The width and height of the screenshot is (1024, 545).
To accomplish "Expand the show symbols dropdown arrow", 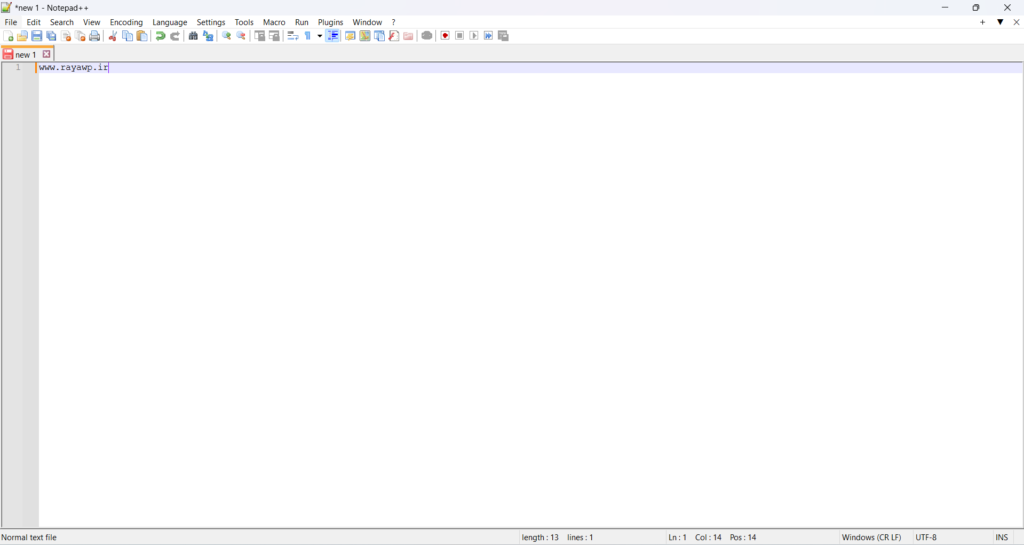I will [x=320, y=36].
